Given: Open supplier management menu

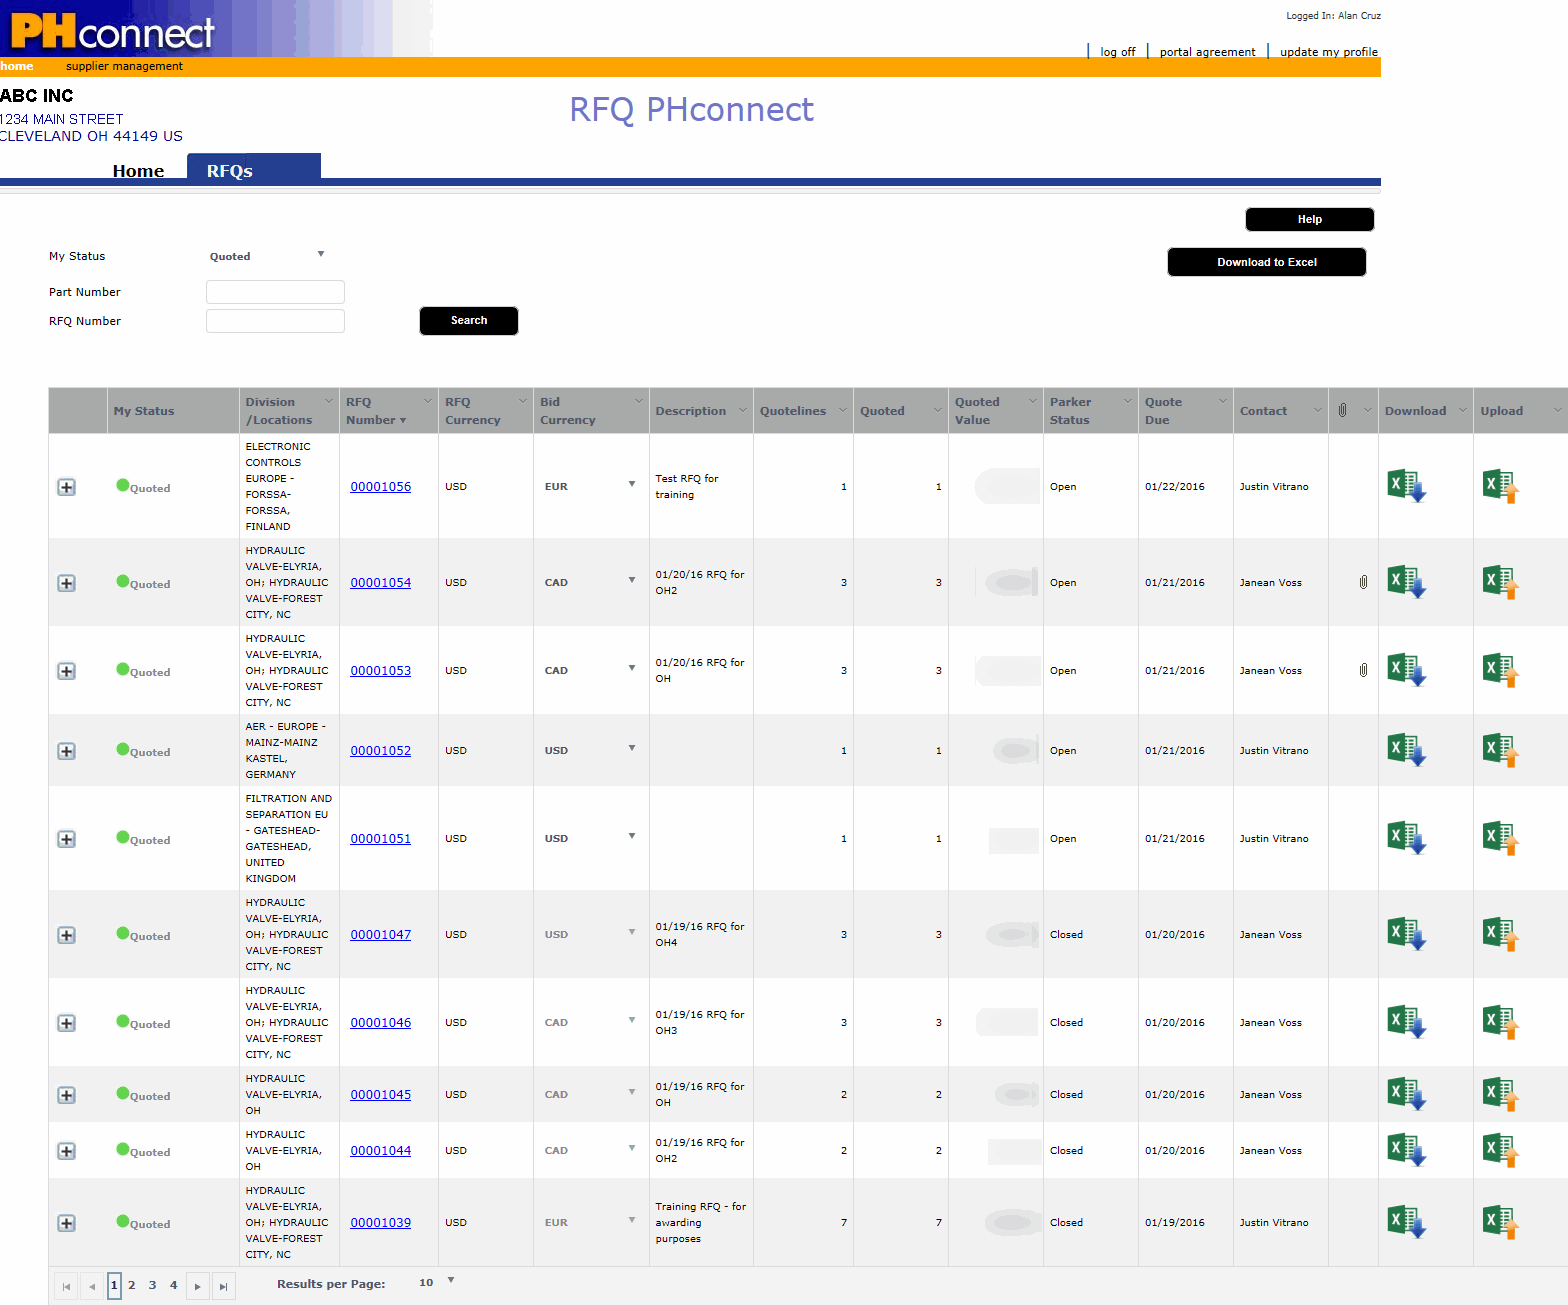Looking at the screenshot, I should pyautogui.click(x=124, y=66).
